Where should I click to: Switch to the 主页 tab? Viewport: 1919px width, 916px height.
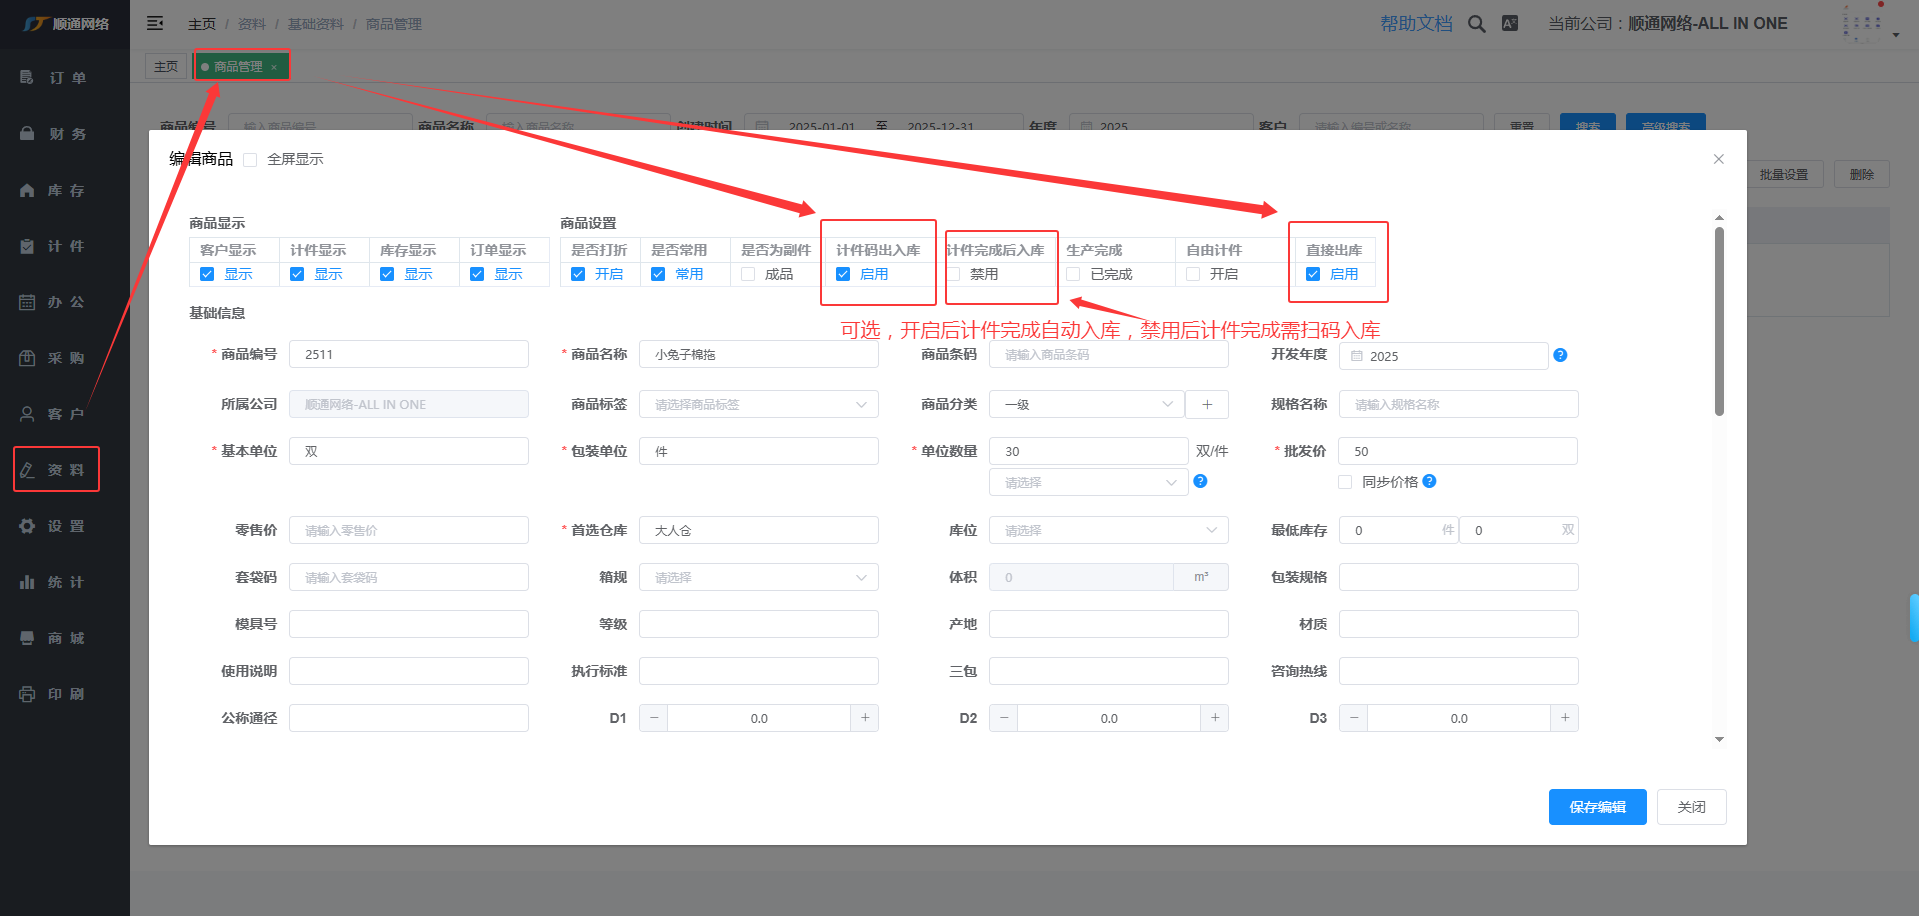(x=166, y=66)
